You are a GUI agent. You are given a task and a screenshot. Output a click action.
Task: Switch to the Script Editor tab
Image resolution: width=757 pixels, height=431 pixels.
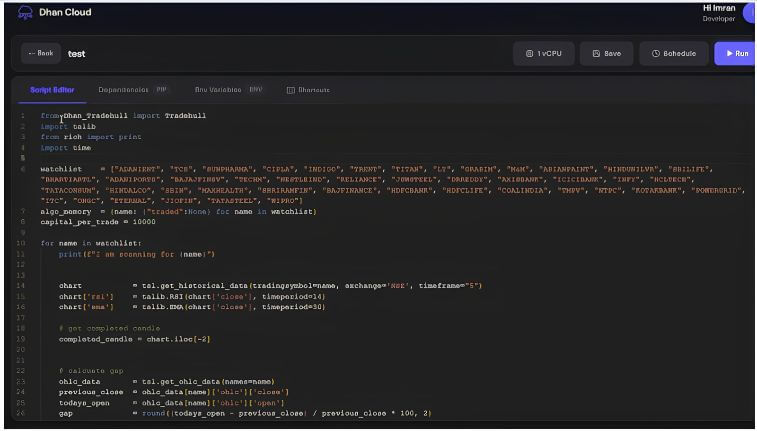click(x=52, y=90)
